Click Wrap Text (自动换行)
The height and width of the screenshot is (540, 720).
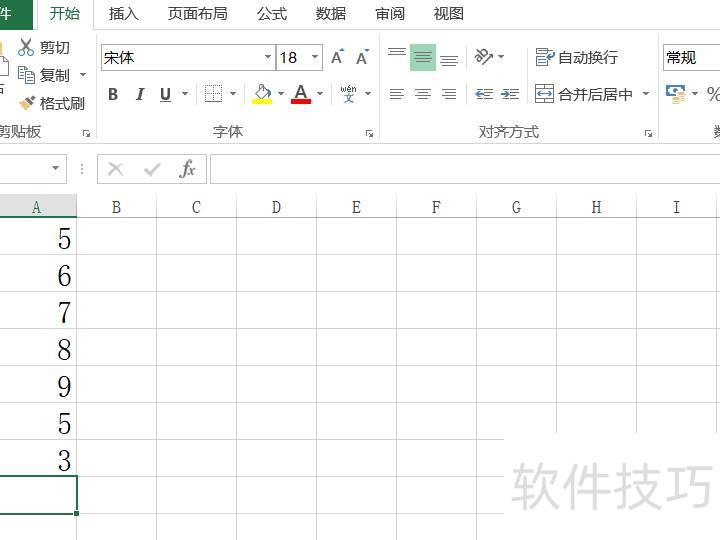[577, 57]
